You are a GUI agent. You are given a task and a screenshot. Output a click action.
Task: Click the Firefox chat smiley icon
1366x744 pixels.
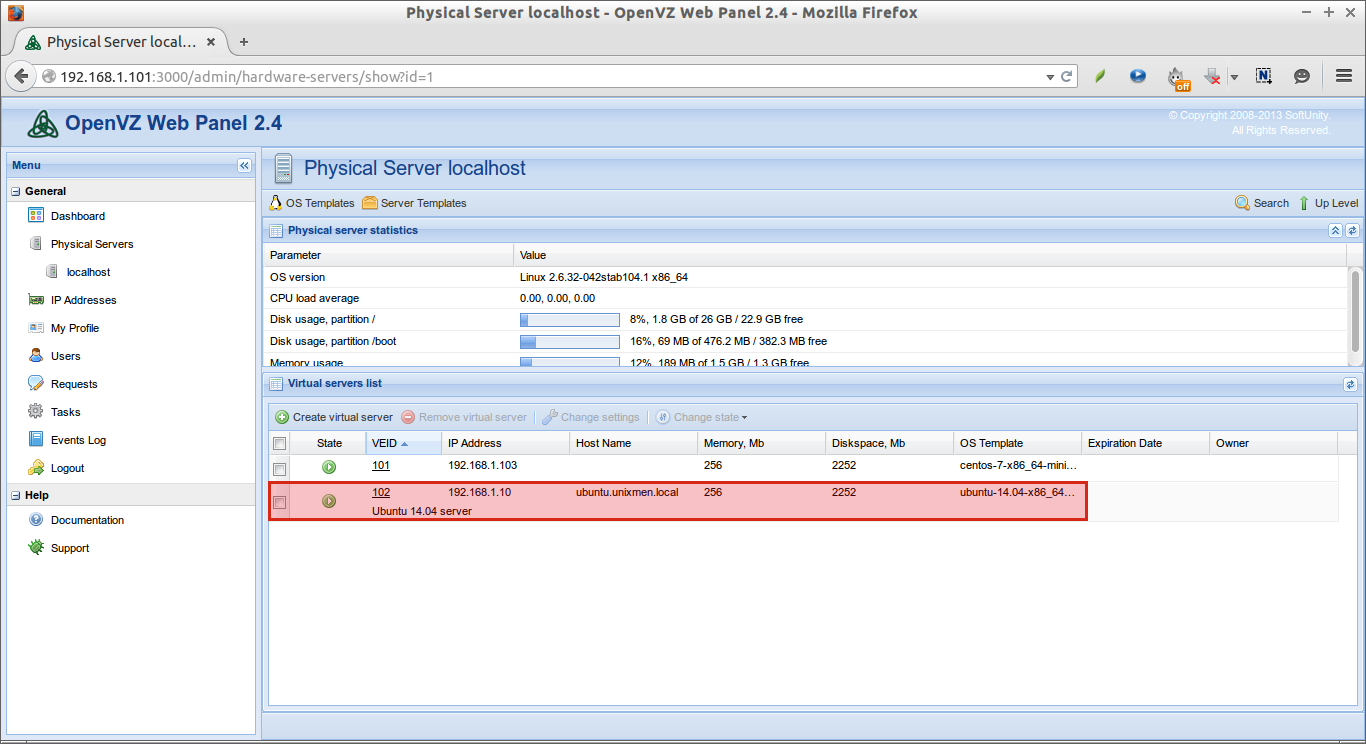tap(1302, 76)
